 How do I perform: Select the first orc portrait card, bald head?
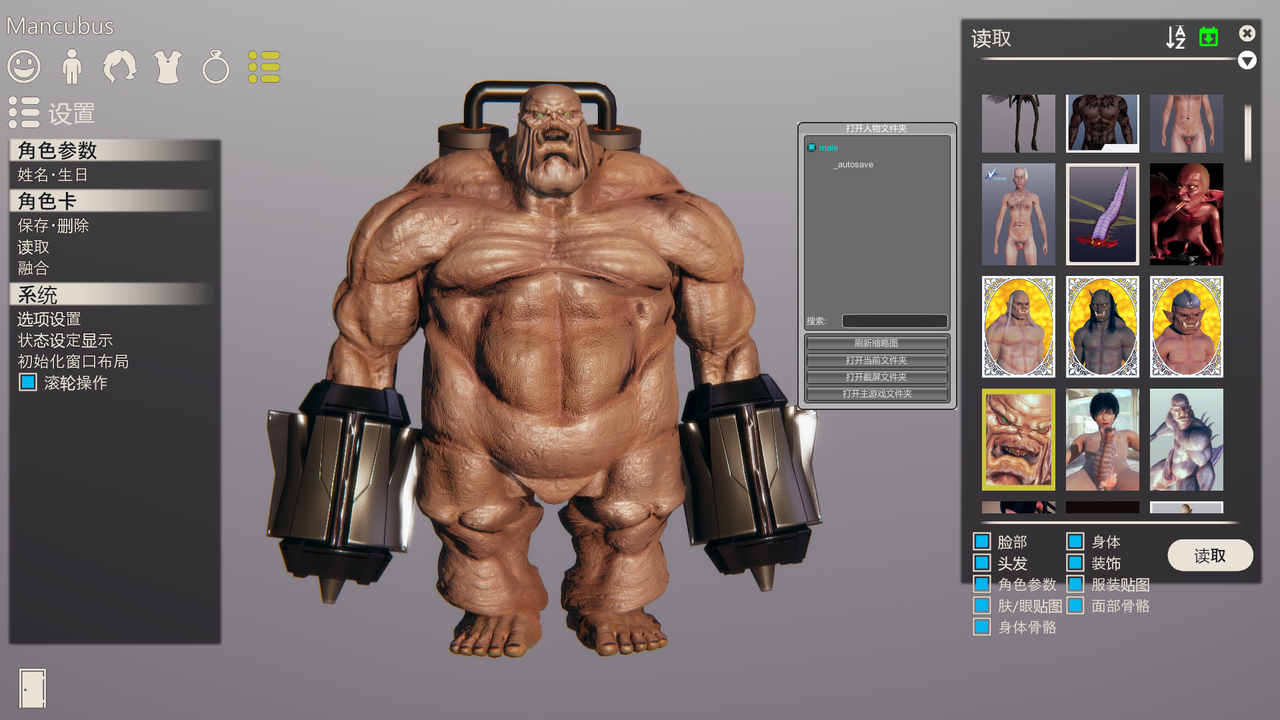[x=1018, y=327]
